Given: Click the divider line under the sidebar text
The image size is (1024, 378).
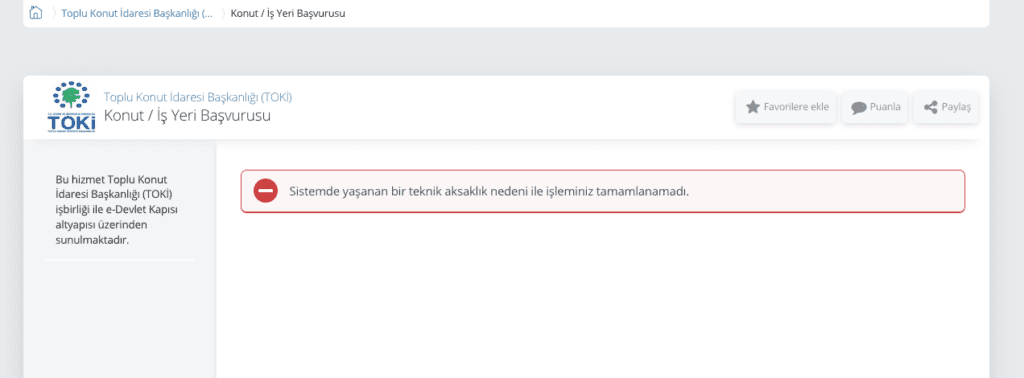Looking at the screenshot, I should coord(120,260).
